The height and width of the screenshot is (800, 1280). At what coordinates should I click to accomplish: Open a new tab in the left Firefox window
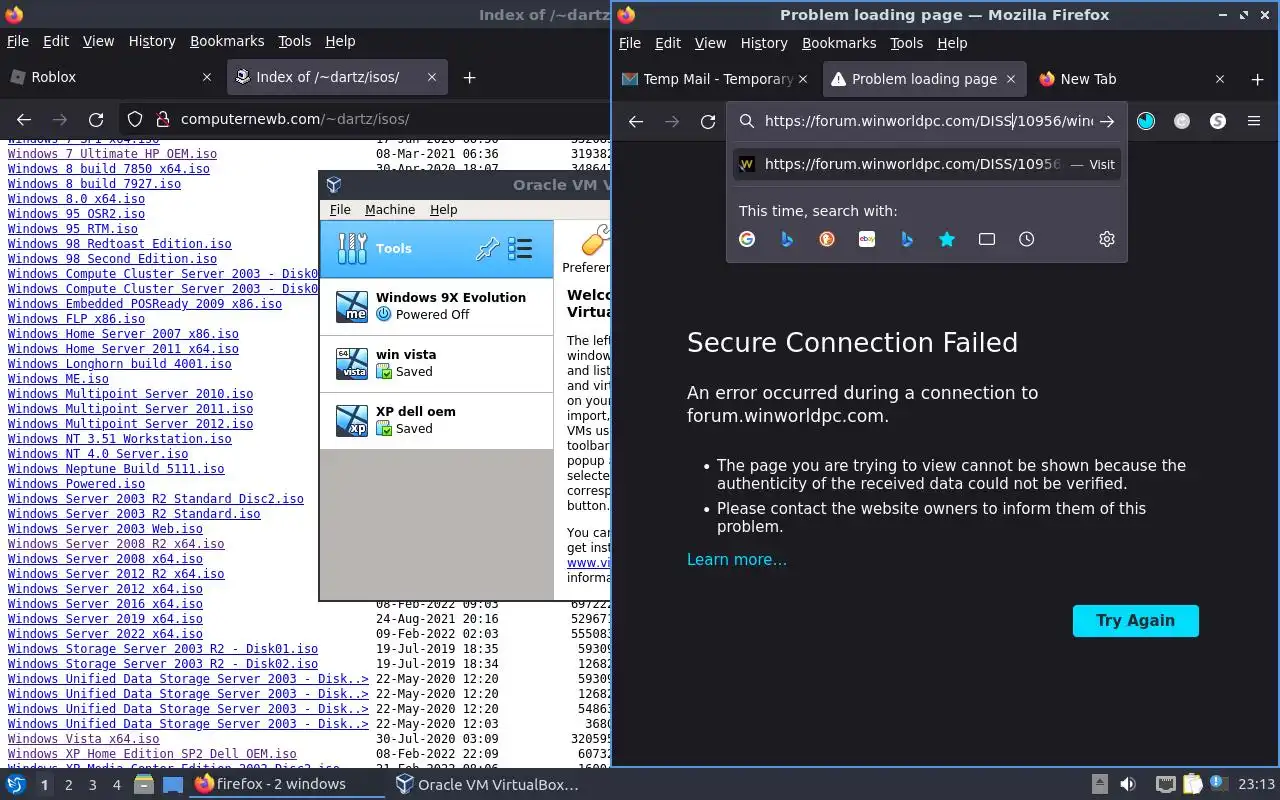(469, 77)
